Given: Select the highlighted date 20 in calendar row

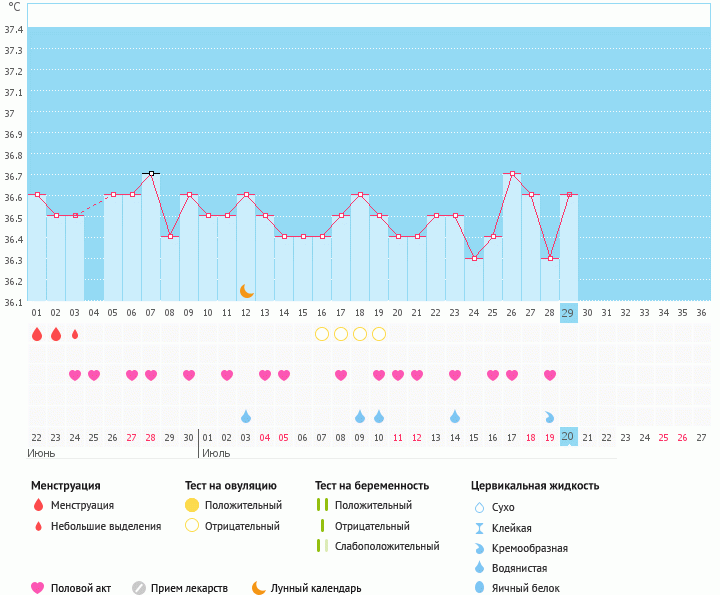Looking at the screenshot, I should coord(569,436).
